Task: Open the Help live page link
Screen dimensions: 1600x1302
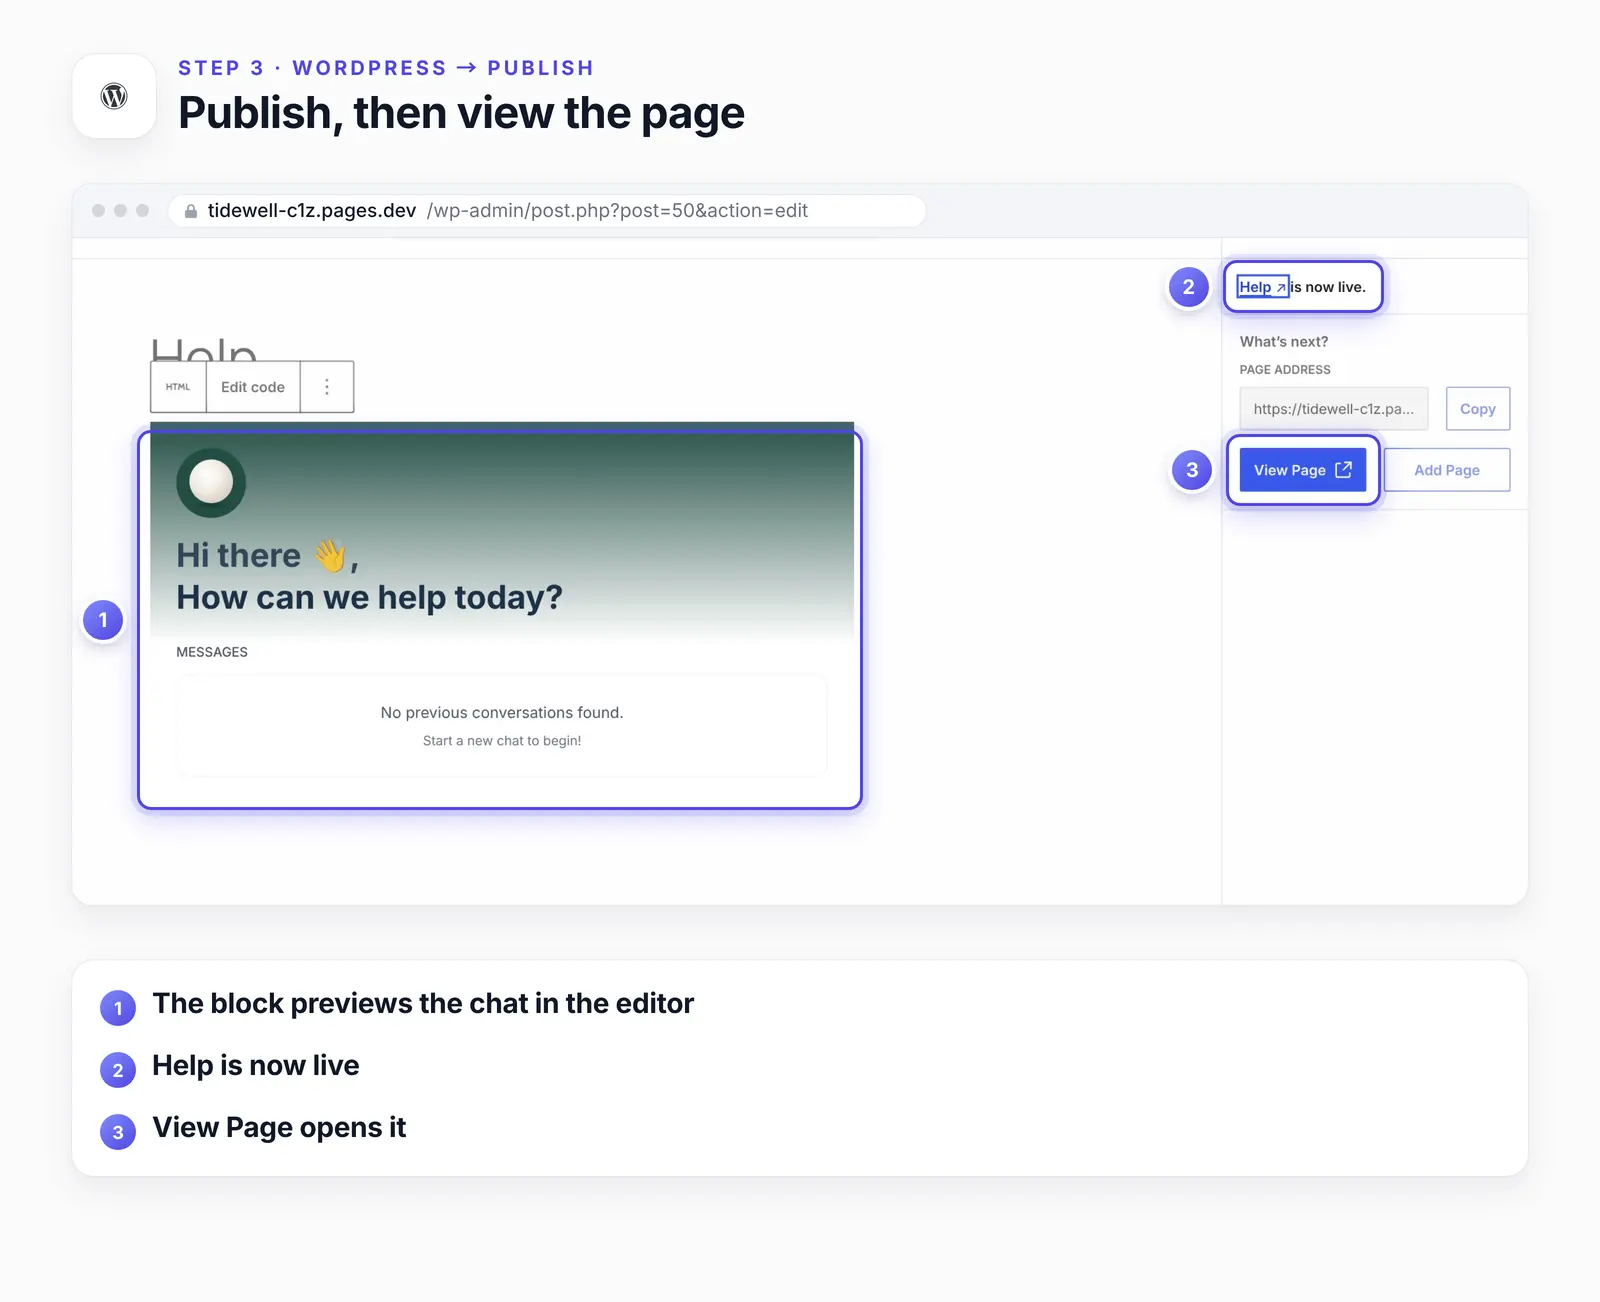Action: click(1262, 287)
